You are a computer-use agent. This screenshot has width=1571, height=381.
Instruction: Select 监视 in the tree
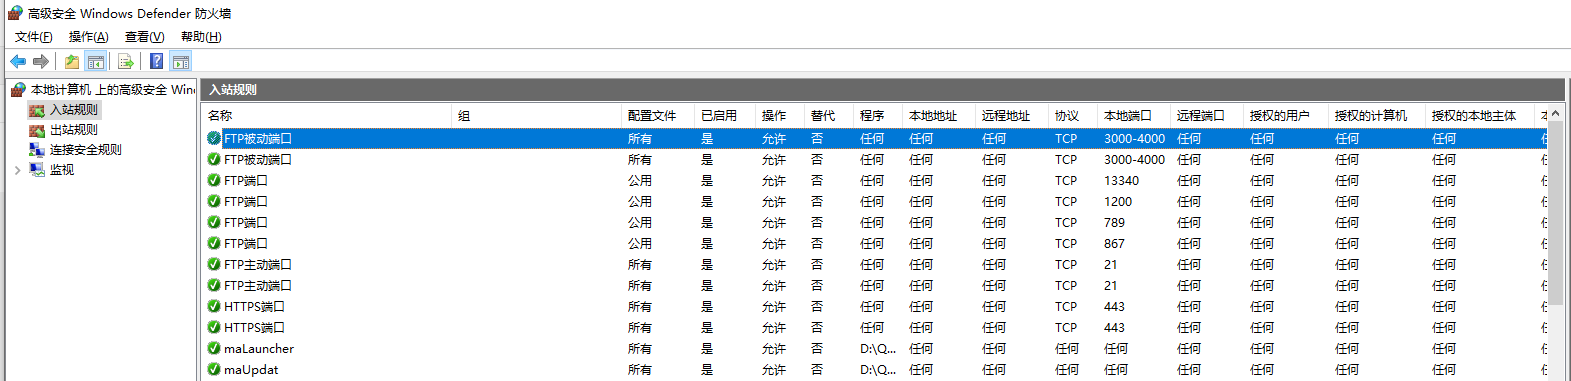point(62,170)
